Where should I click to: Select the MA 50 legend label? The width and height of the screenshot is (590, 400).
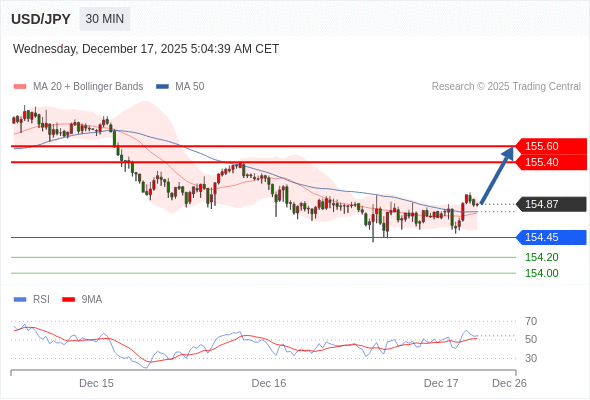click(190, 87)
